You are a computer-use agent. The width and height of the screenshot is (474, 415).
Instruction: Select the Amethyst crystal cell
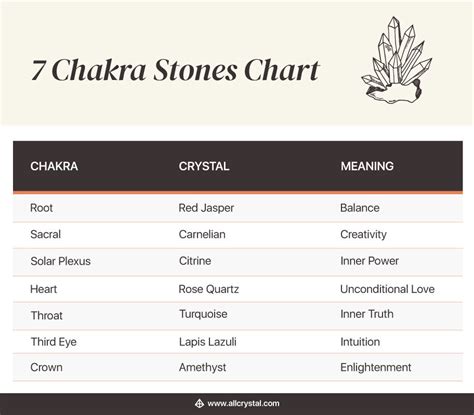pyautogui.click(x=203, y=368)
